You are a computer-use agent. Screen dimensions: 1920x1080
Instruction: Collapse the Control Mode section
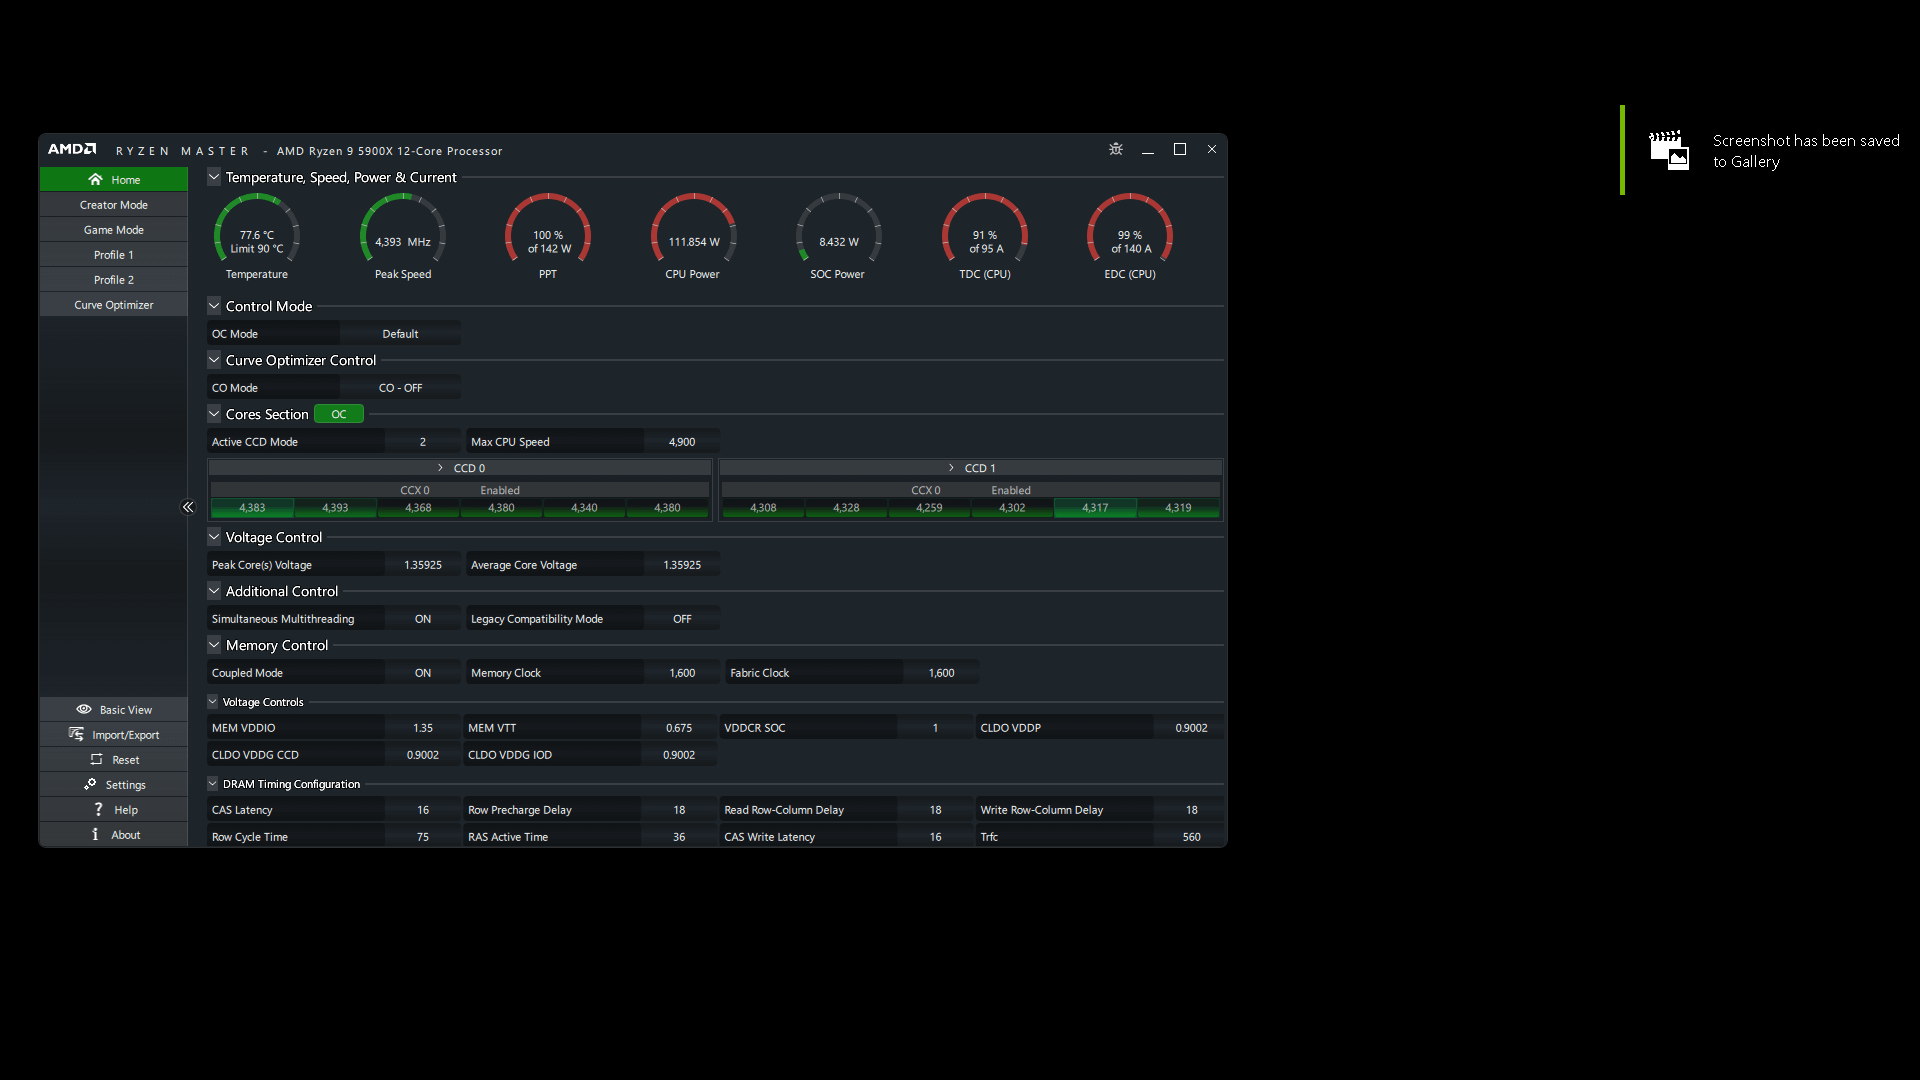click(x=214, y=306)
